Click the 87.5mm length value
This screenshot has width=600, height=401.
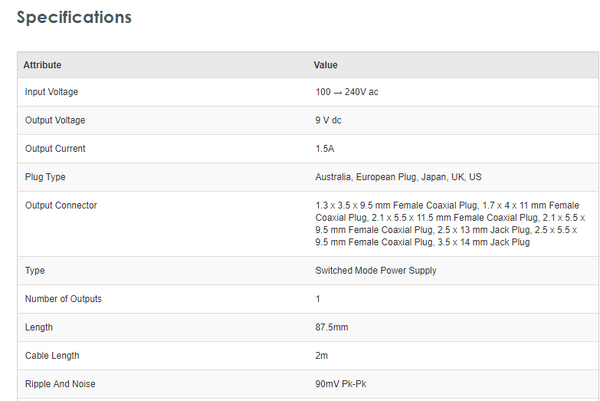pyautogui.click(x=331, y=327)
